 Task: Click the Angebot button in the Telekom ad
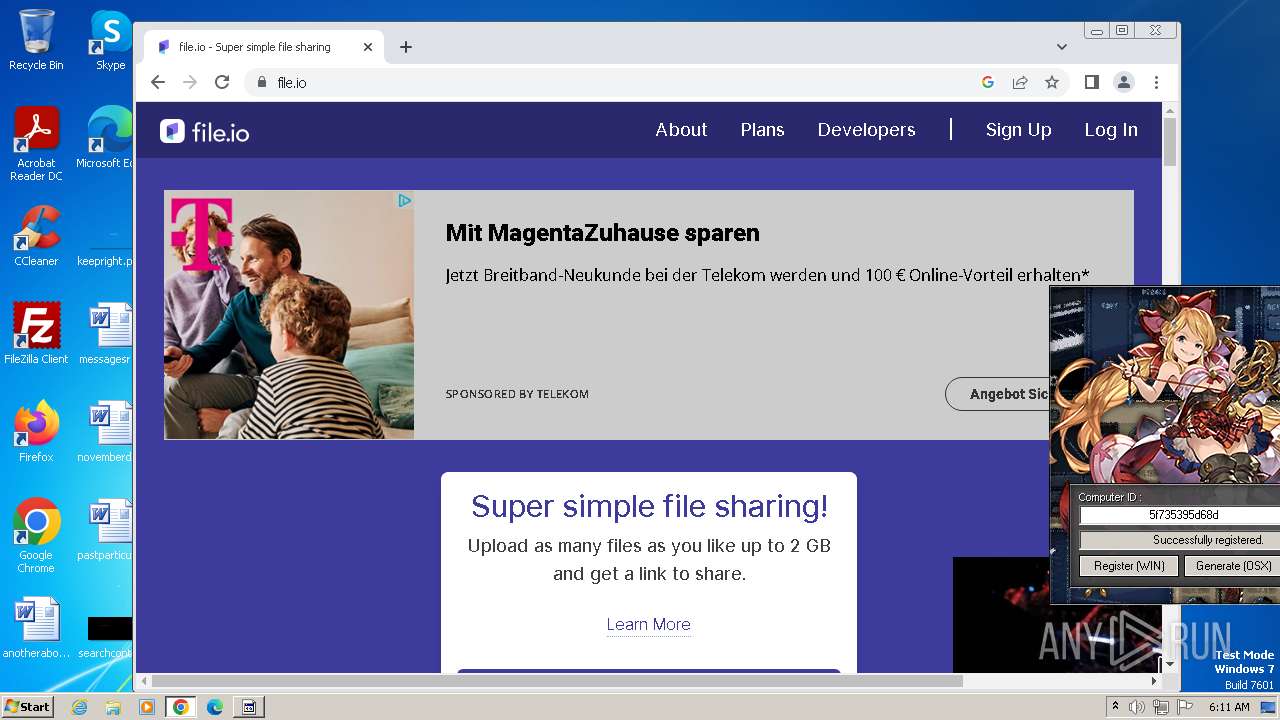(998, 394)
